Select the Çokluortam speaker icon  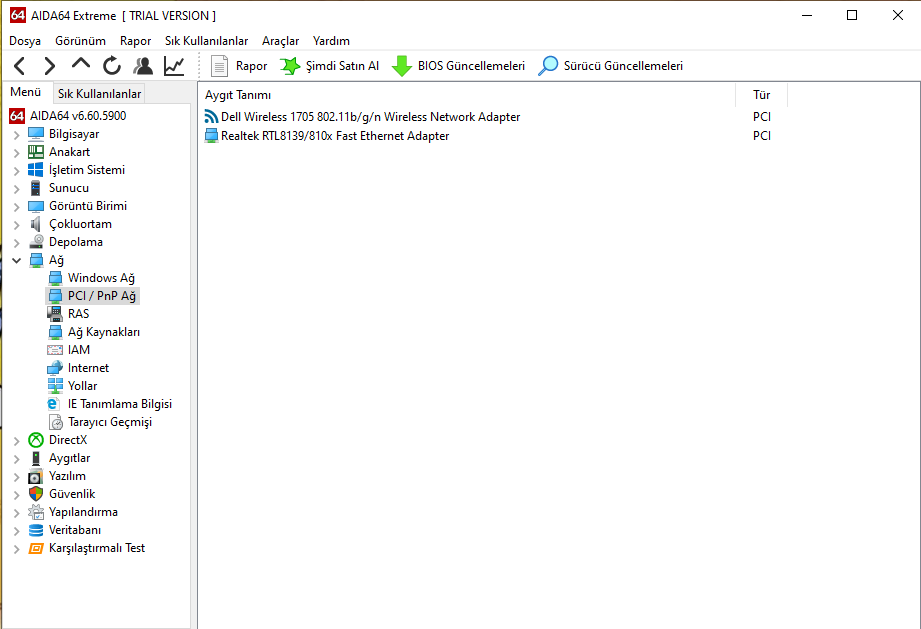point(36,224)
